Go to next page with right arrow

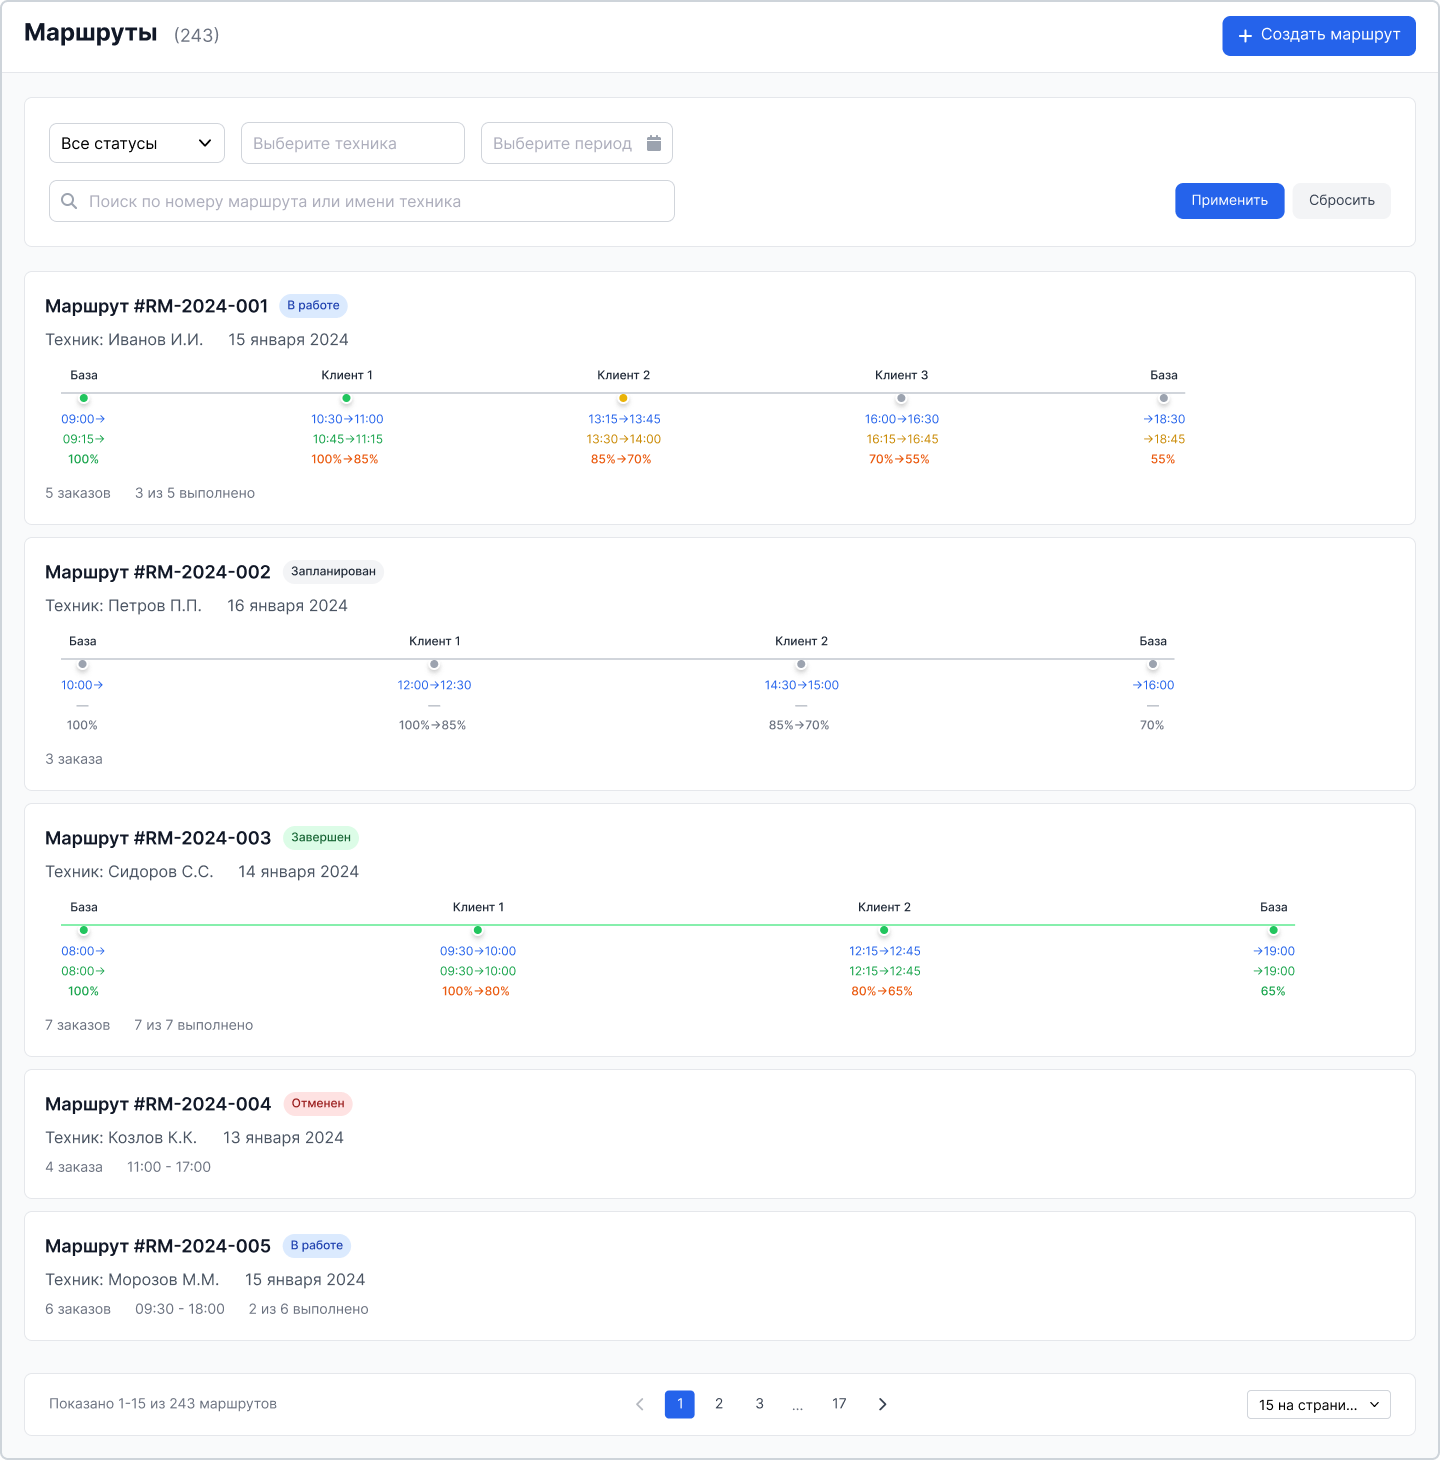[882, 1404]
